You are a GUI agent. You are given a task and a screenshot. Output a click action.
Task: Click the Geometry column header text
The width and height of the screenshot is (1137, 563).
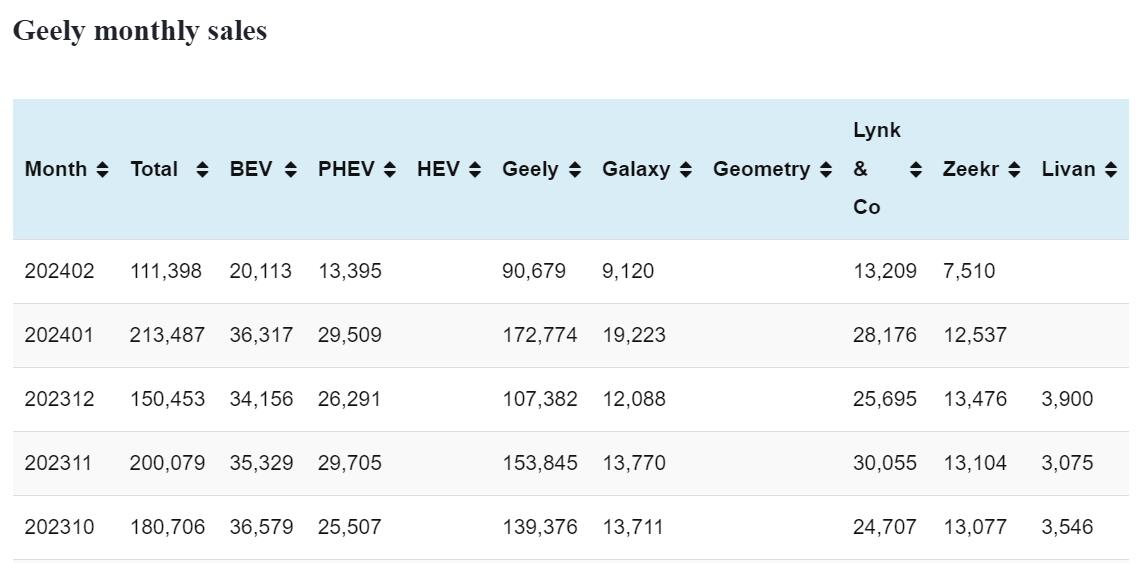click(x=761, y=169)
